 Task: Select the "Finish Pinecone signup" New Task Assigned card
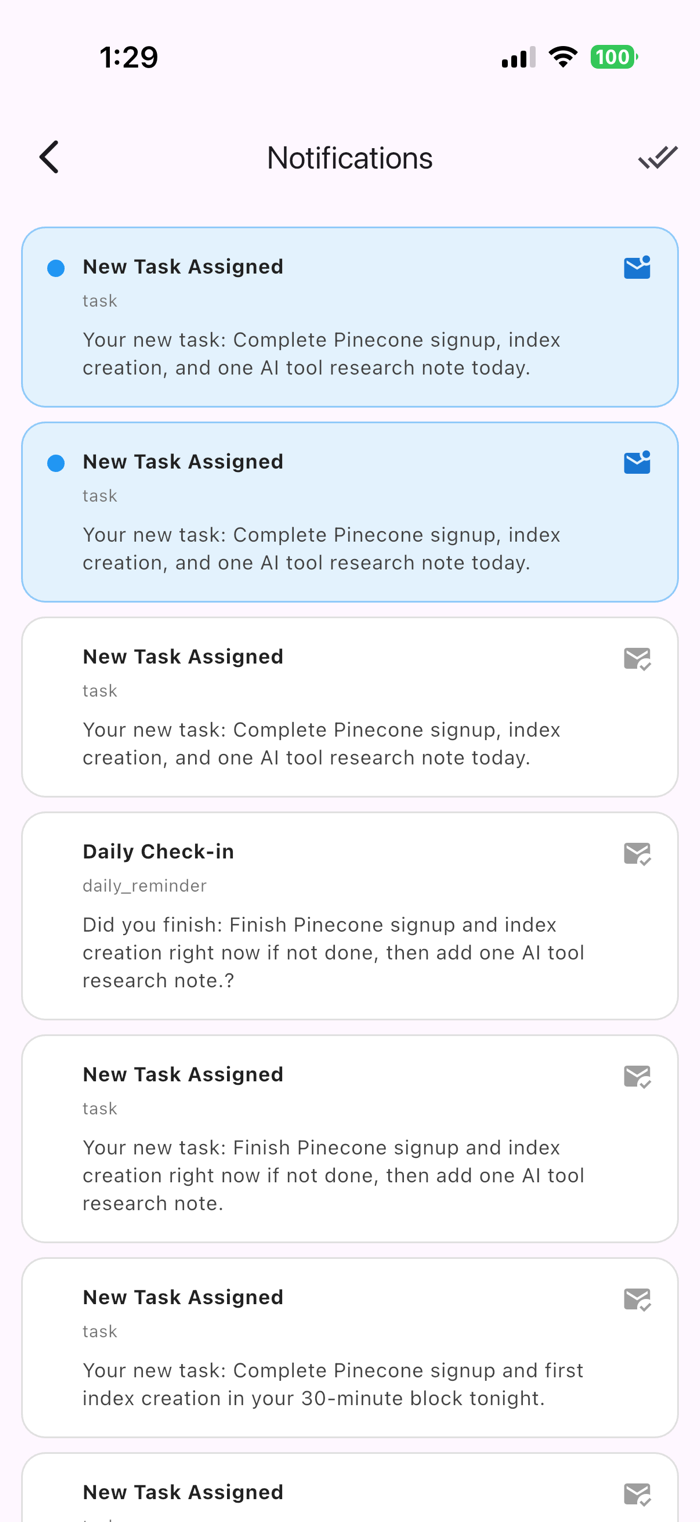click(350, 1140)
